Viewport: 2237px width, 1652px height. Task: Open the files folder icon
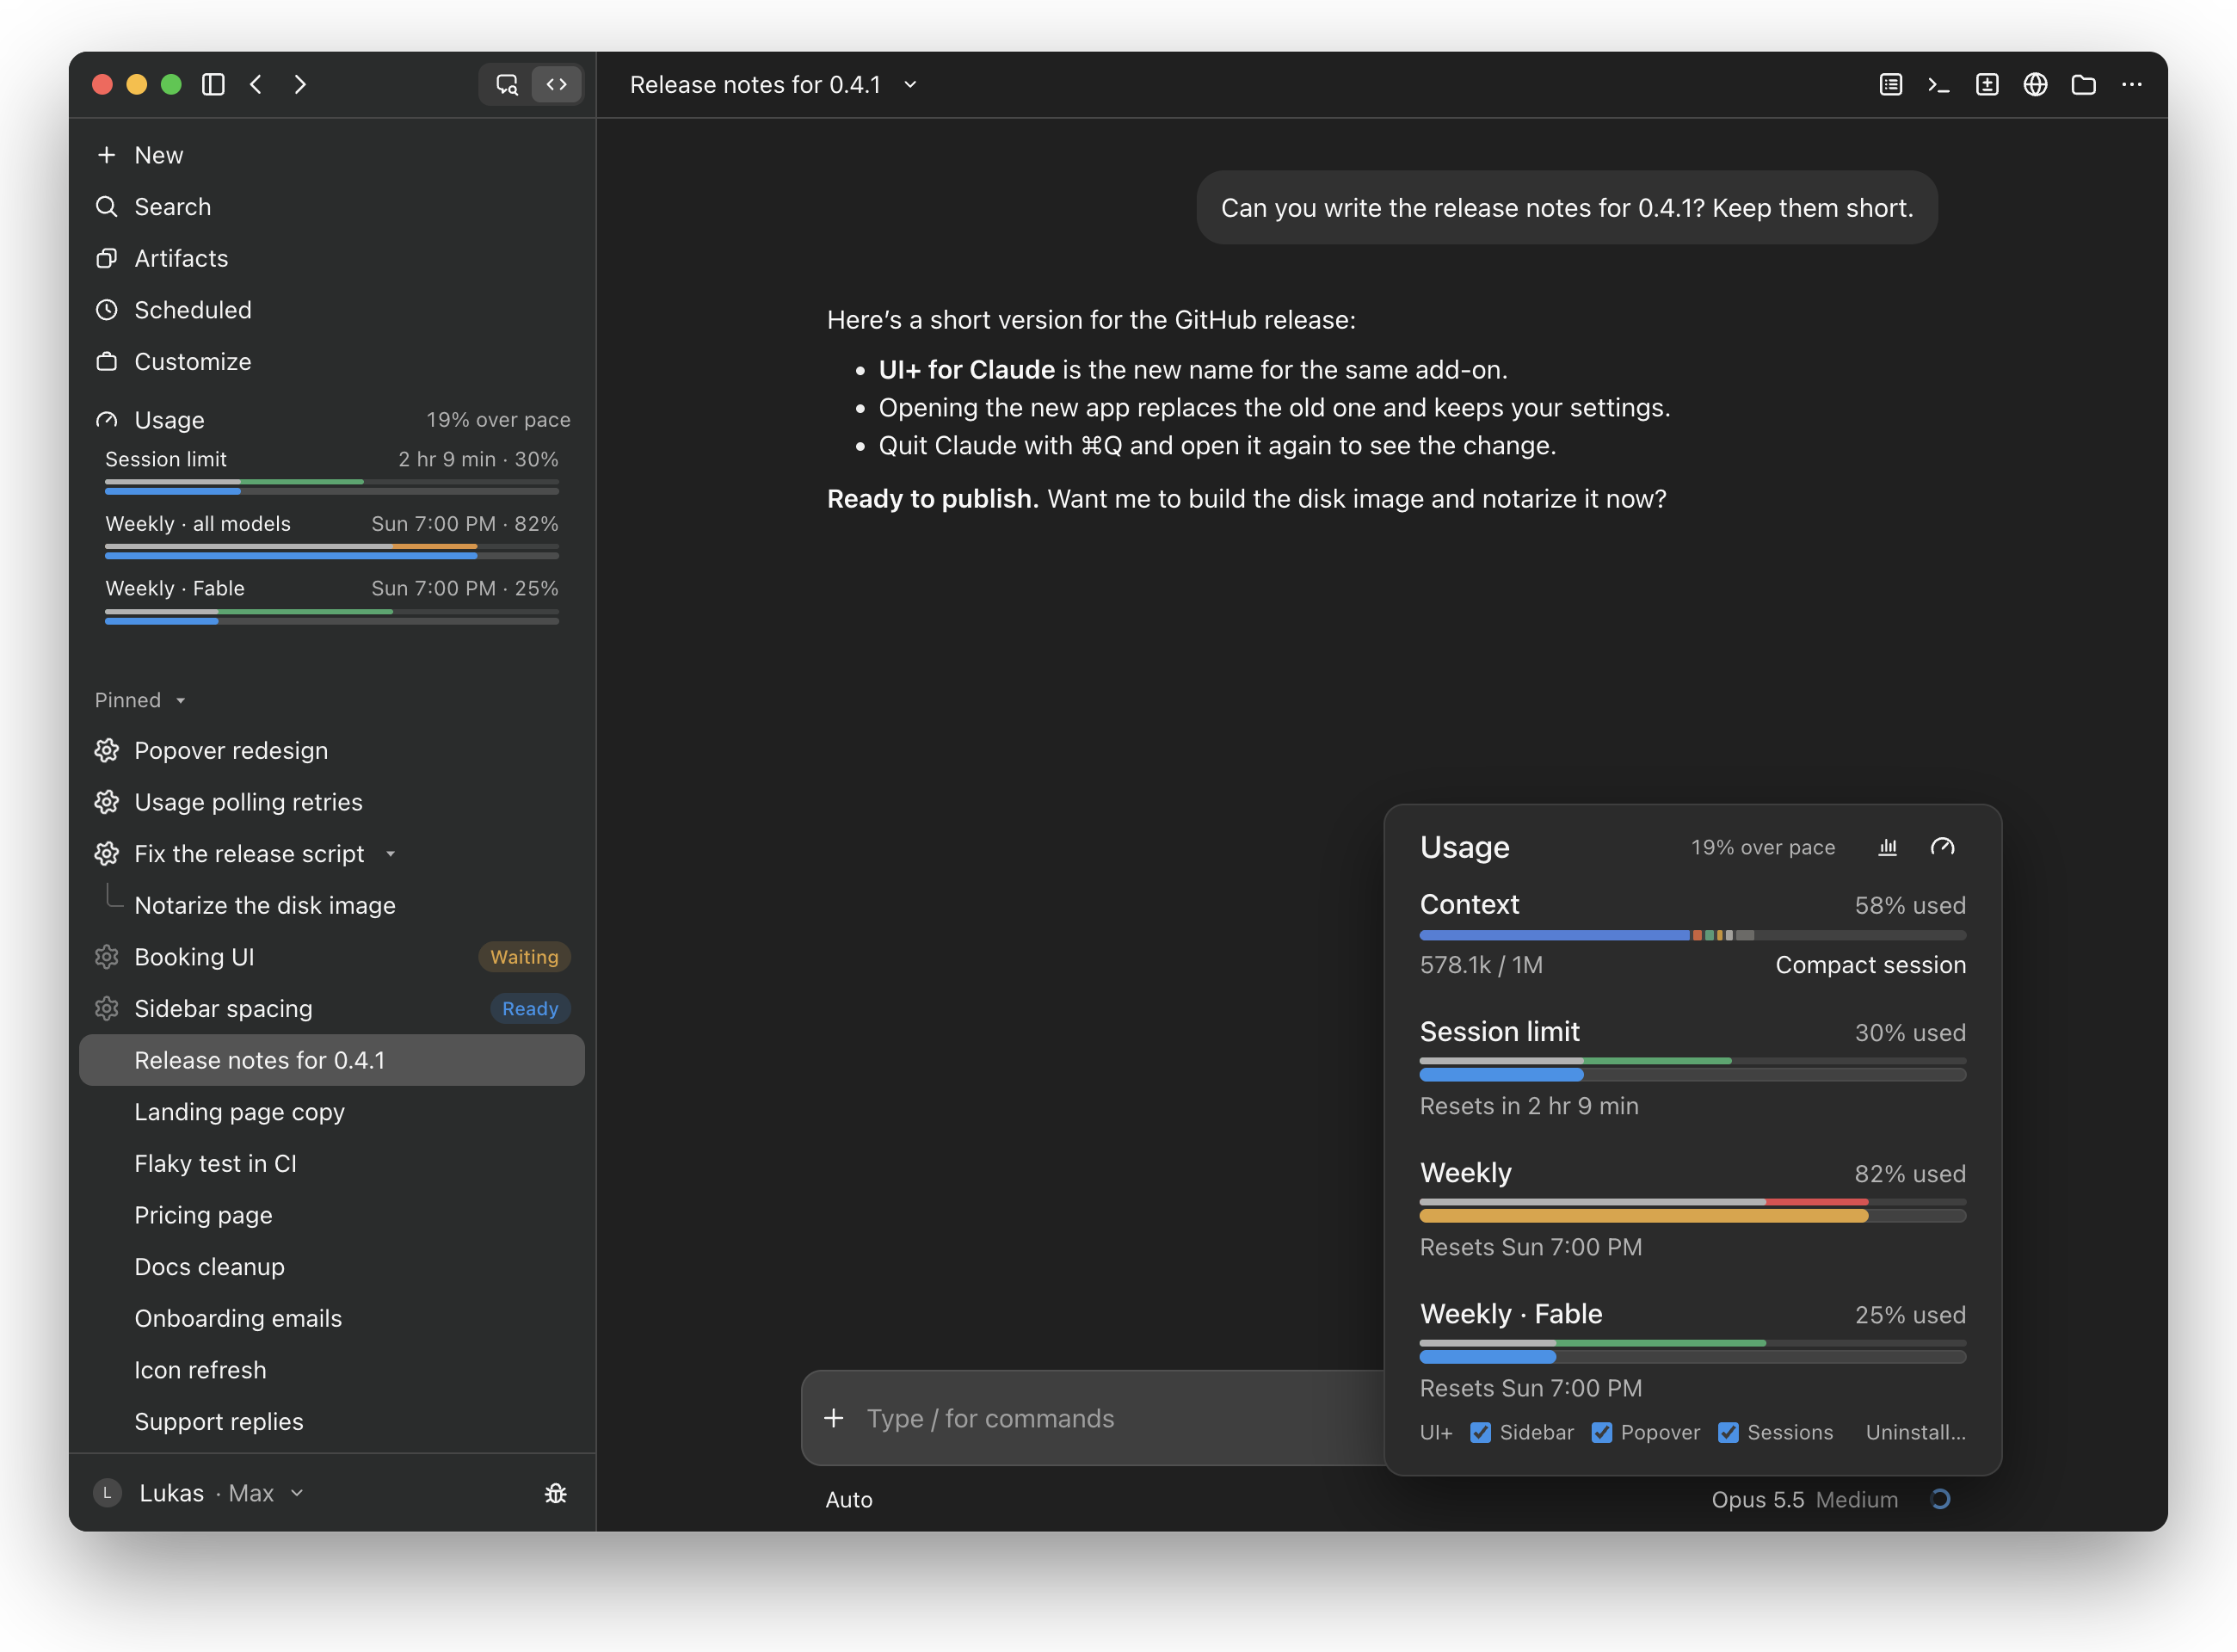2083,84
